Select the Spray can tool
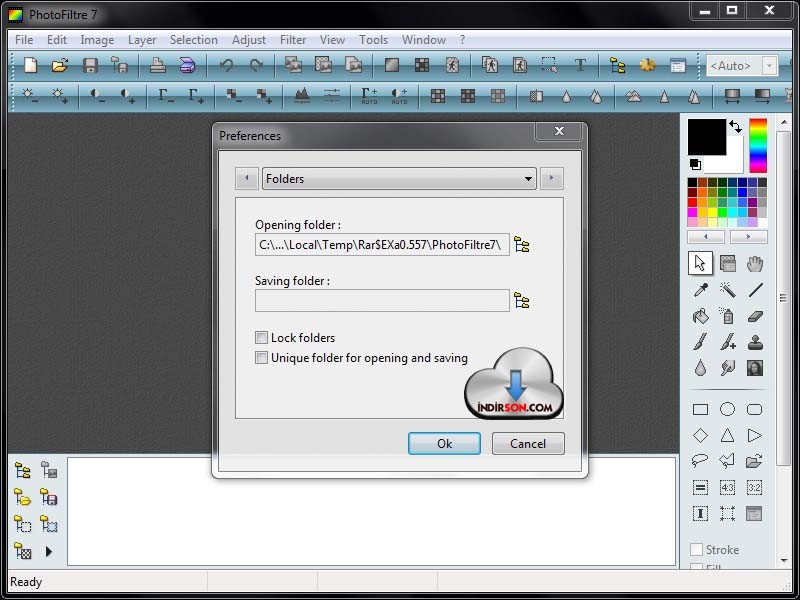 (728, 316)
